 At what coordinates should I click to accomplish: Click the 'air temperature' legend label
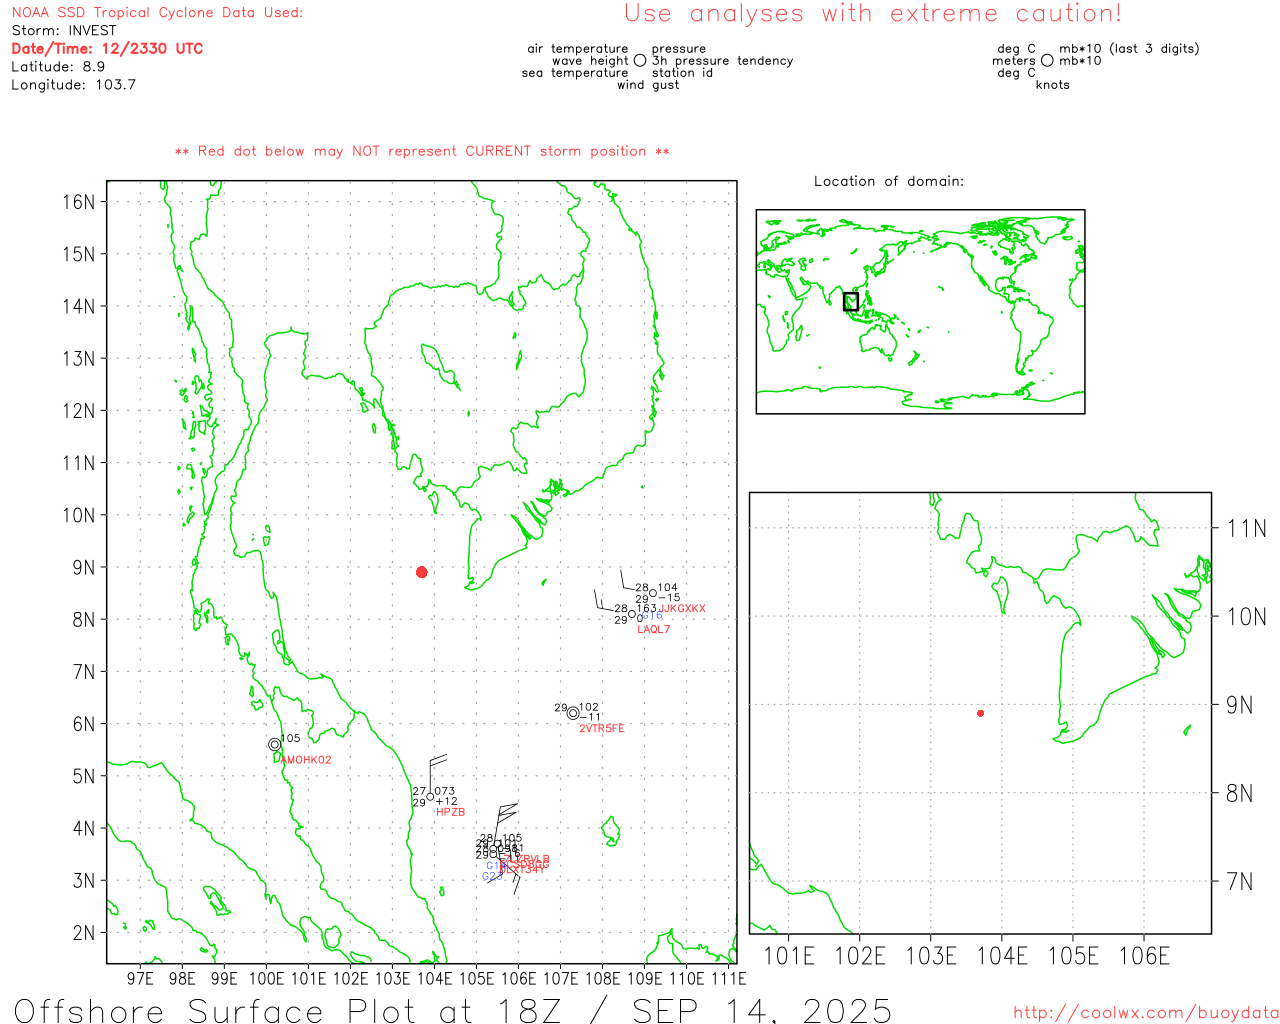[578, 49]
